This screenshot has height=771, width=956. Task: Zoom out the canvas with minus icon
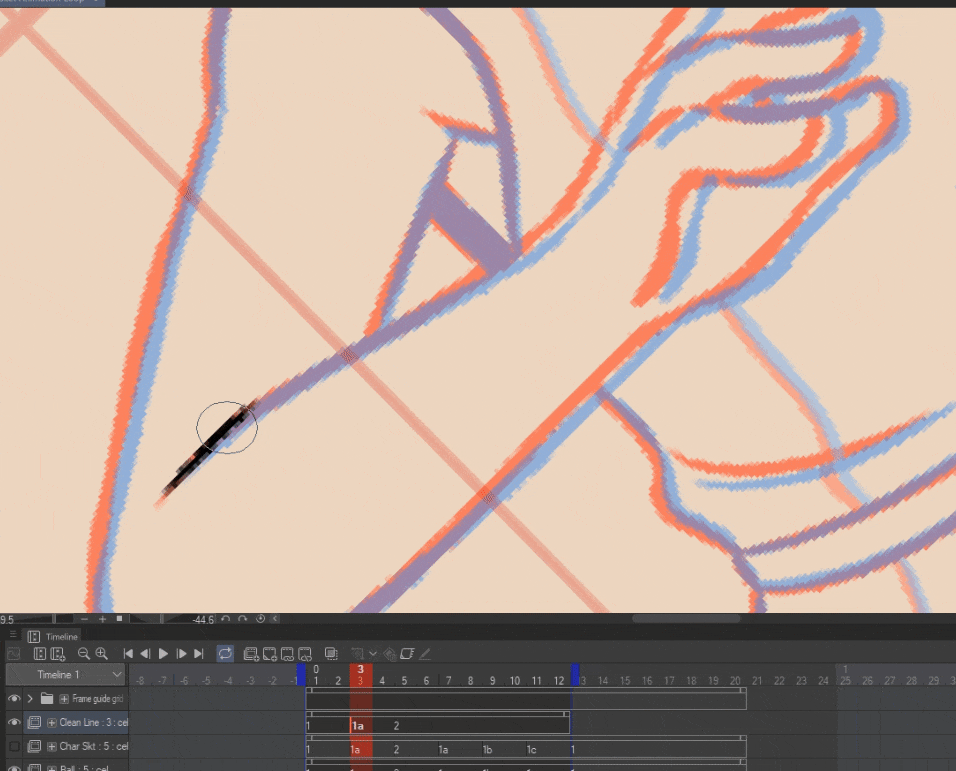click(85, 619)
